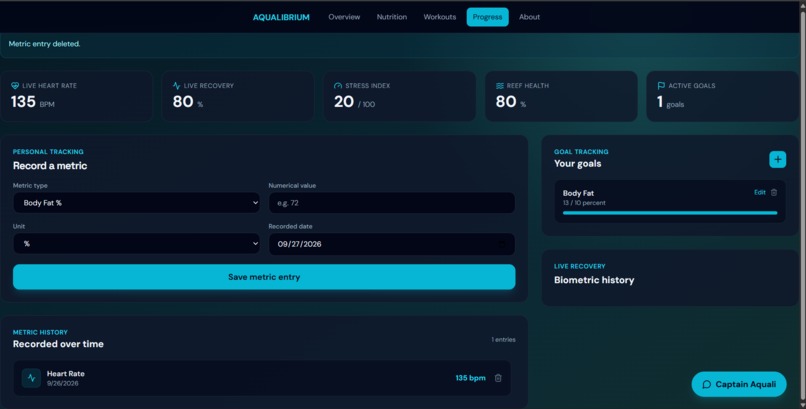Image resolution: width=806 pixels, height=409 pixels.
Task: Click the '9/26/2026' date under Heart Rate
Action: 63,383
